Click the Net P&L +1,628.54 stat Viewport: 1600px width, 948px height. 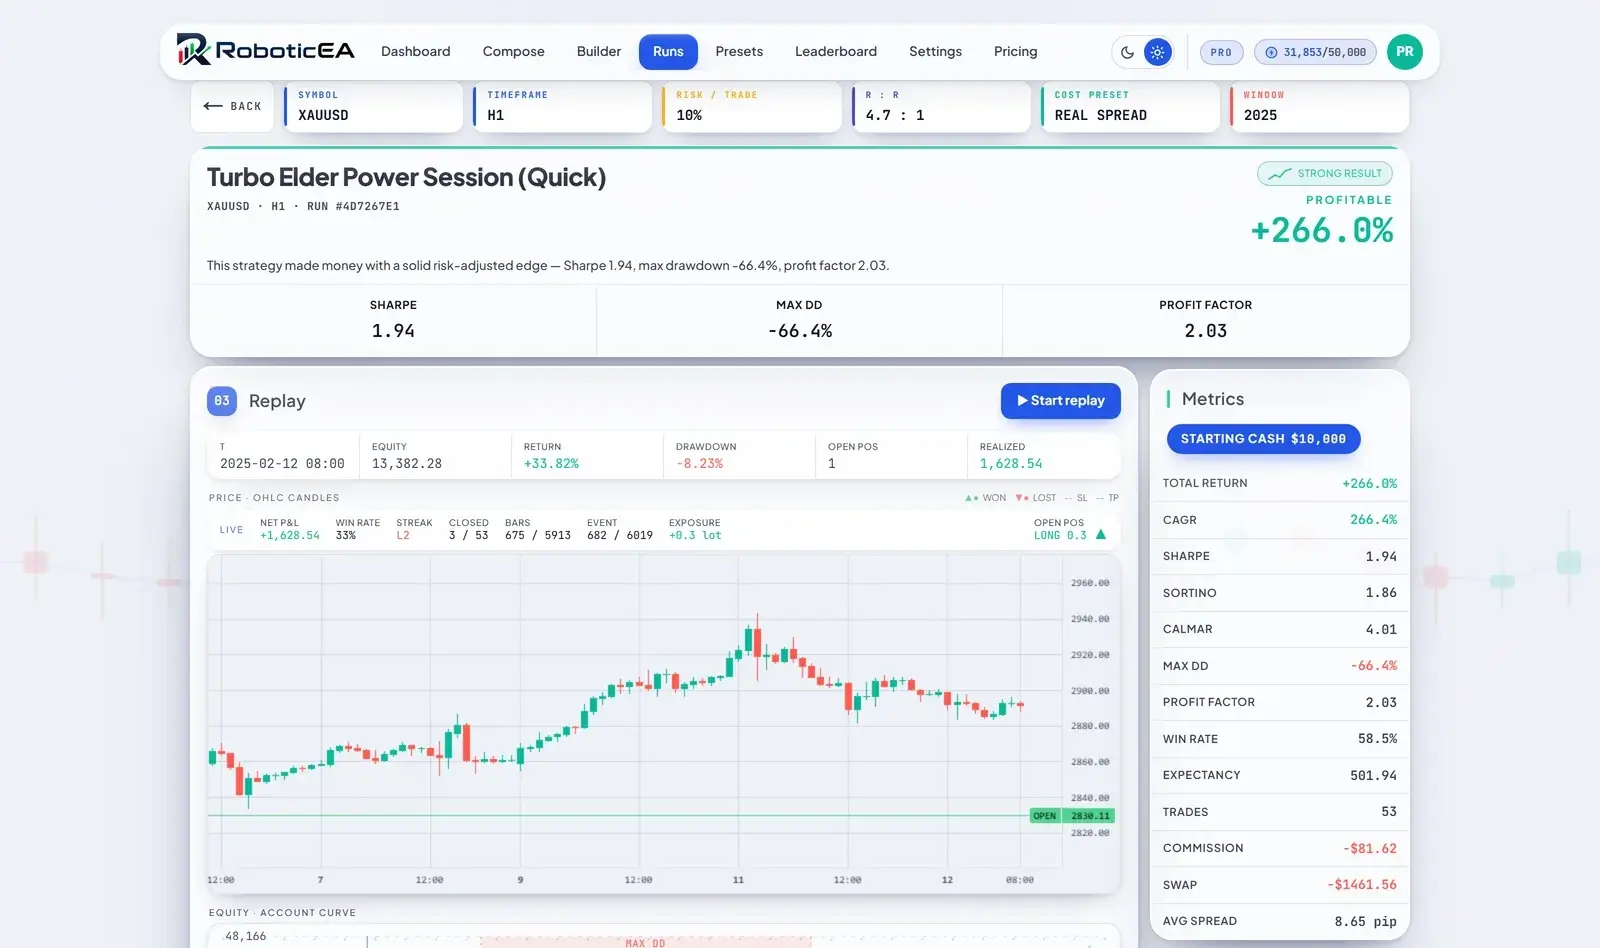point(289,529)
